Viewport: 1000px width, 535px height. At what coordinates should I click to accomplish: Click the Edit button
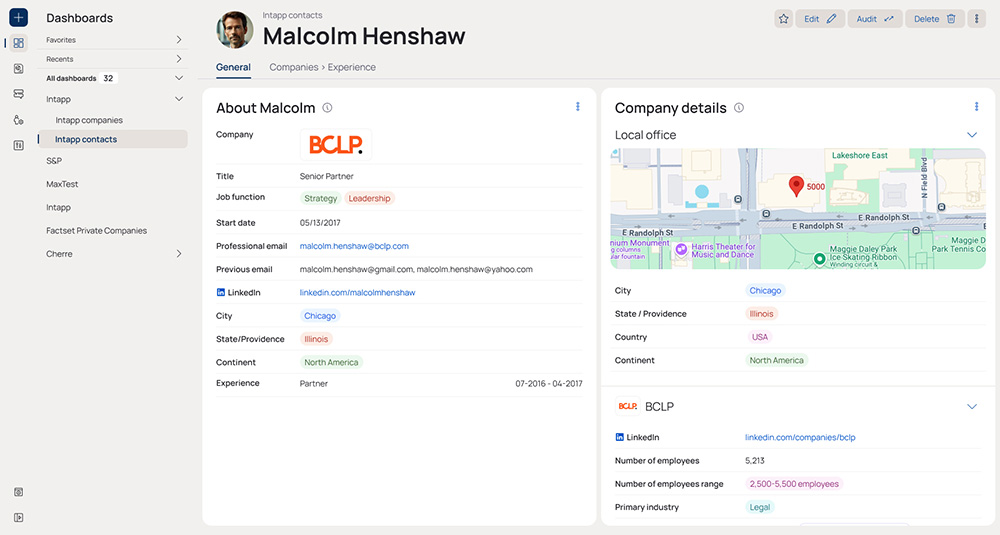[x=820, y=18]
